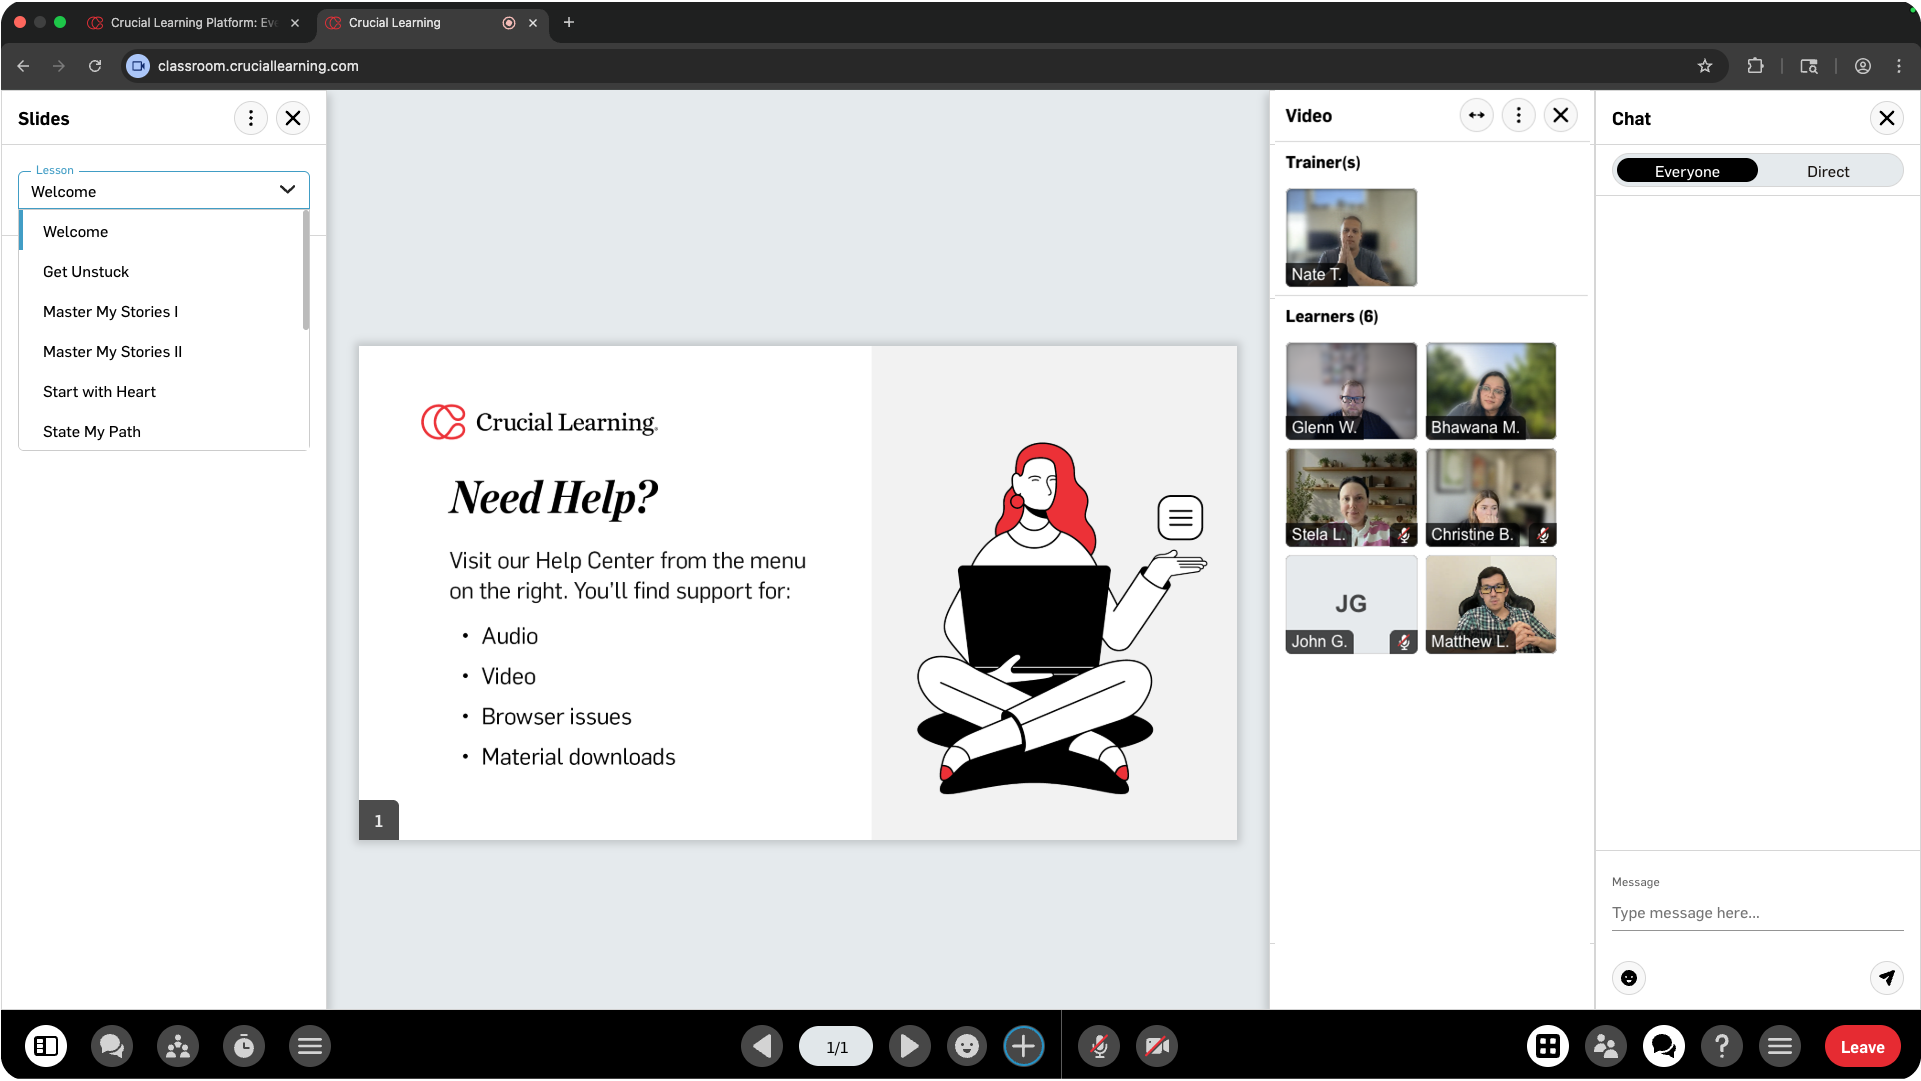Open Video panel more options
The width and height of the screenshot is (1921, 1081).
[1519, 116]
